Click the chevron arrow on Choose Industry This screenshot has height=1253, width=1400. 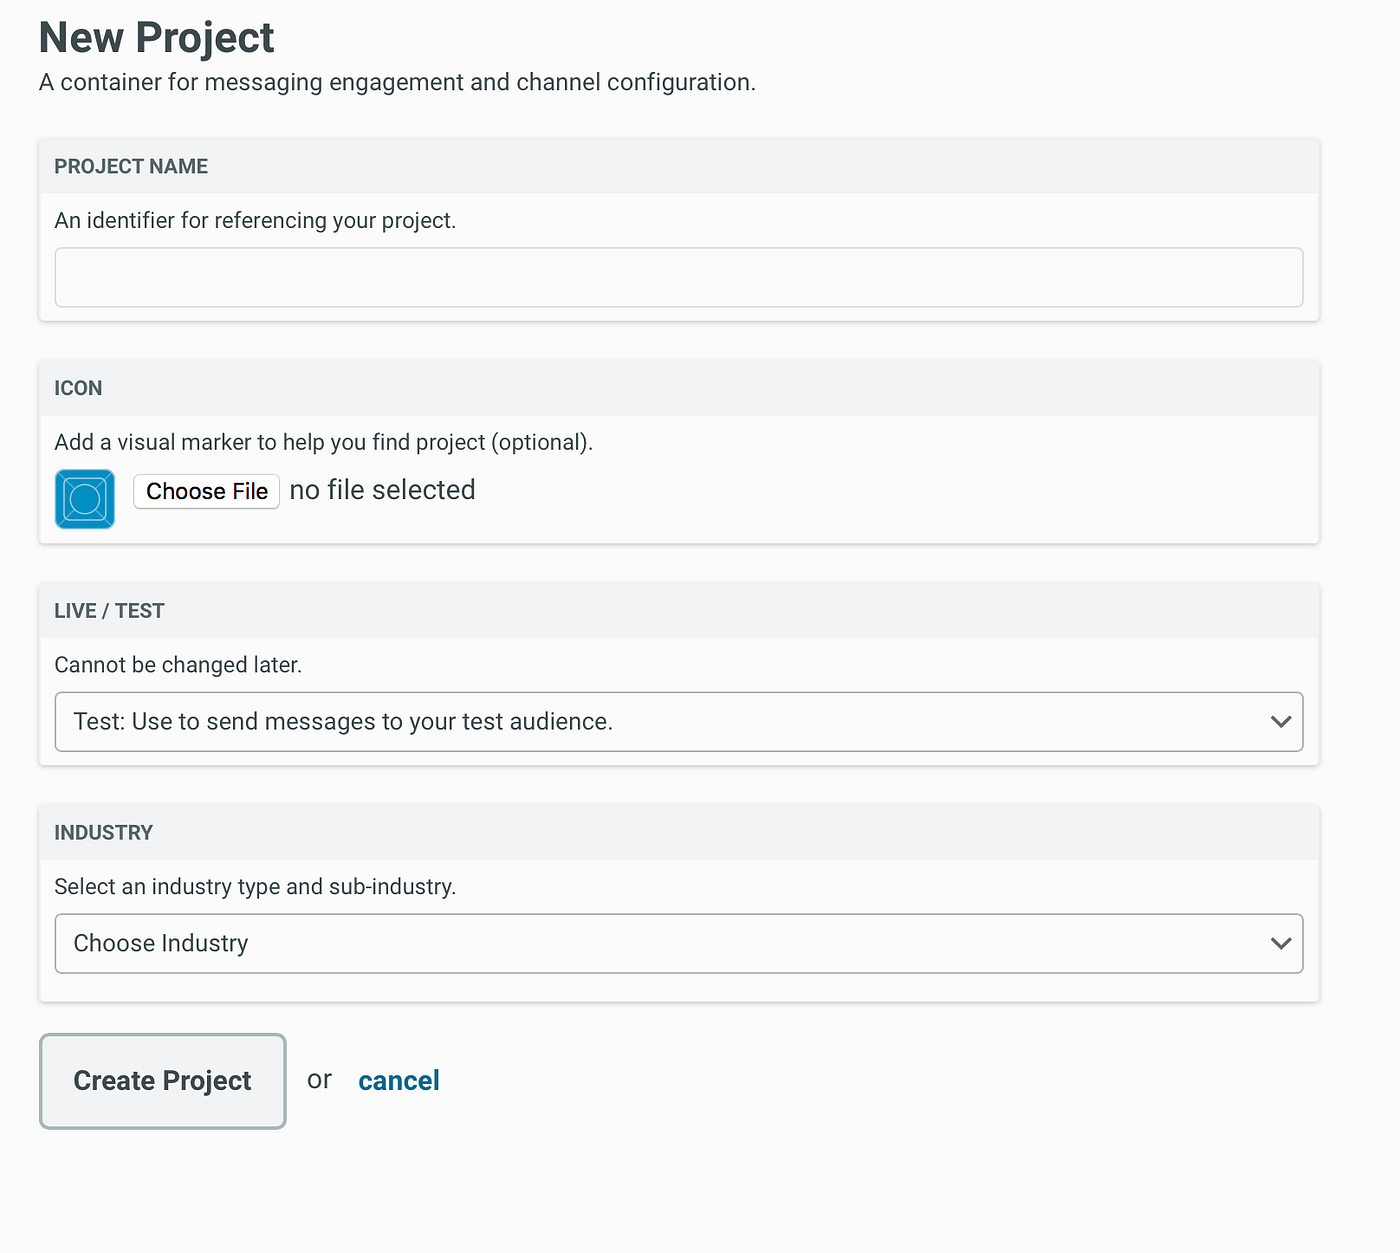[1280, 943]
